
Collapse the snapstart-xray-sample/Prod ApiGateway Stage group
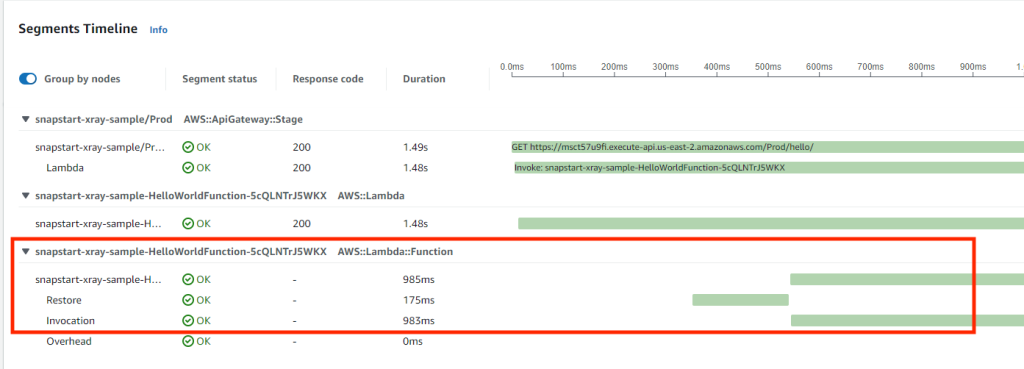25,120
